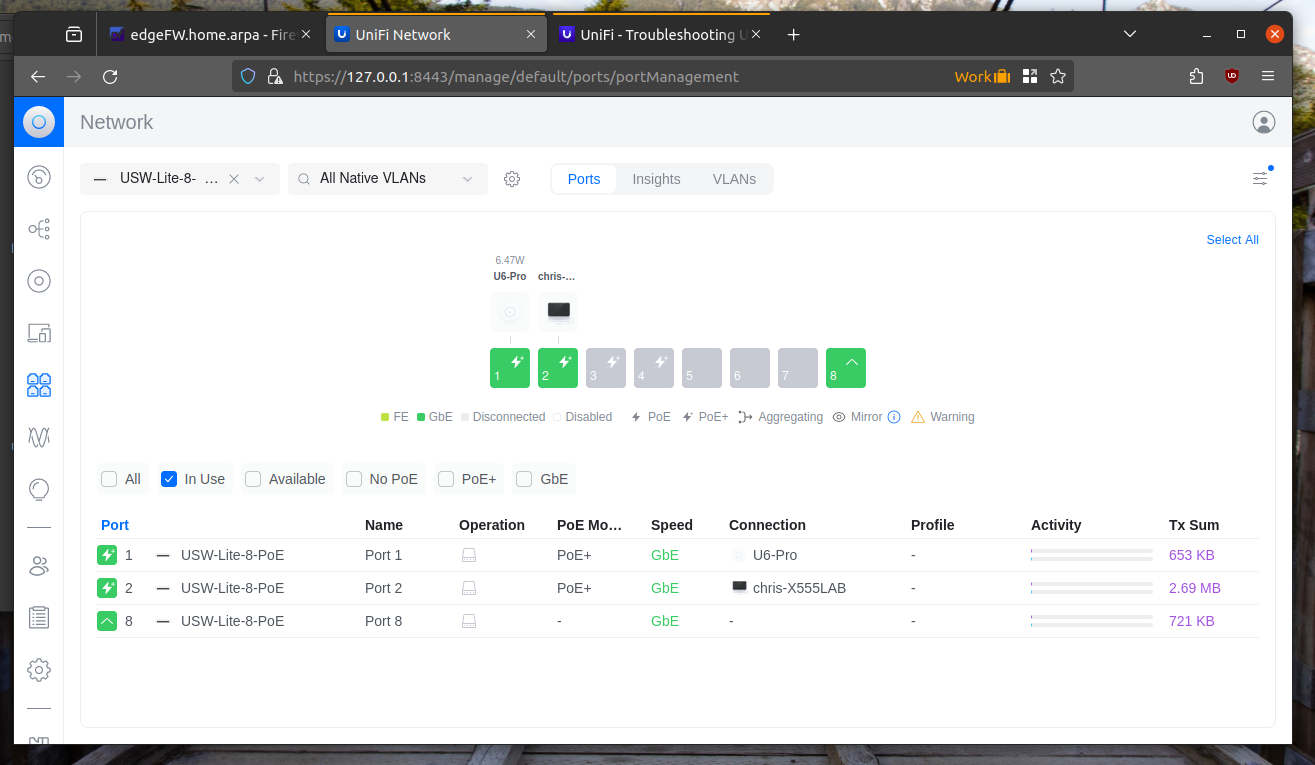Click the Select All link
The height and width of the screenshot is (765, 1315).
pos(1232,240)
